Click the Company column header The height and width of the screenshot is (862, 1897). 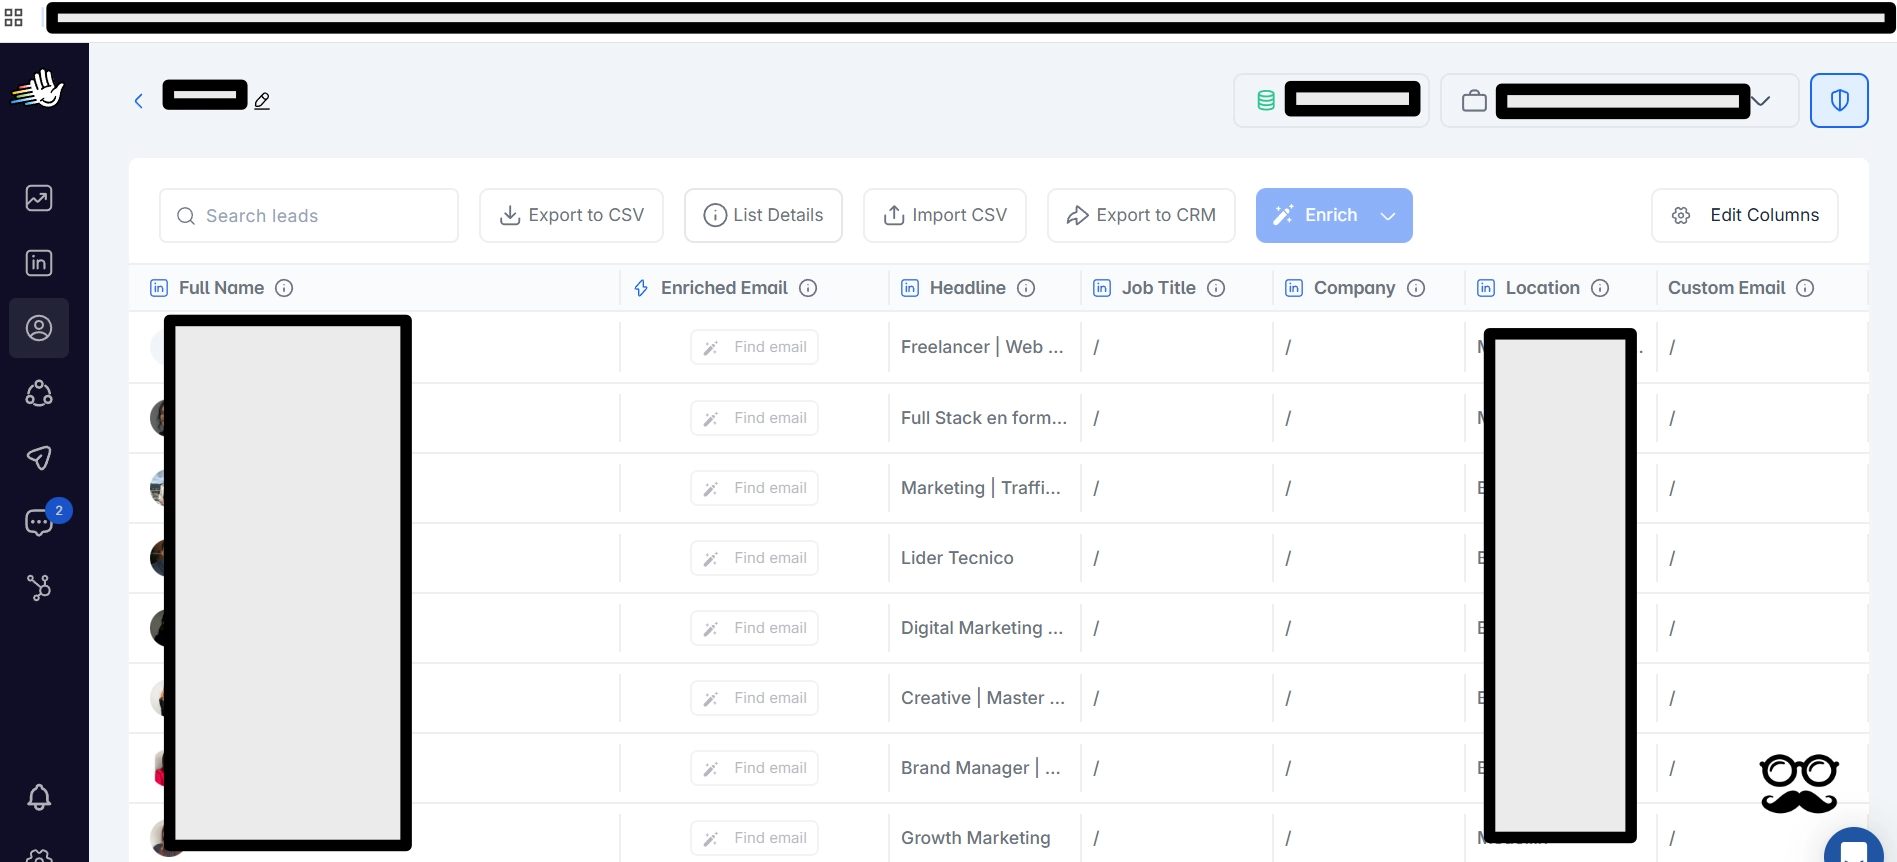click(x=1354, y=288)
